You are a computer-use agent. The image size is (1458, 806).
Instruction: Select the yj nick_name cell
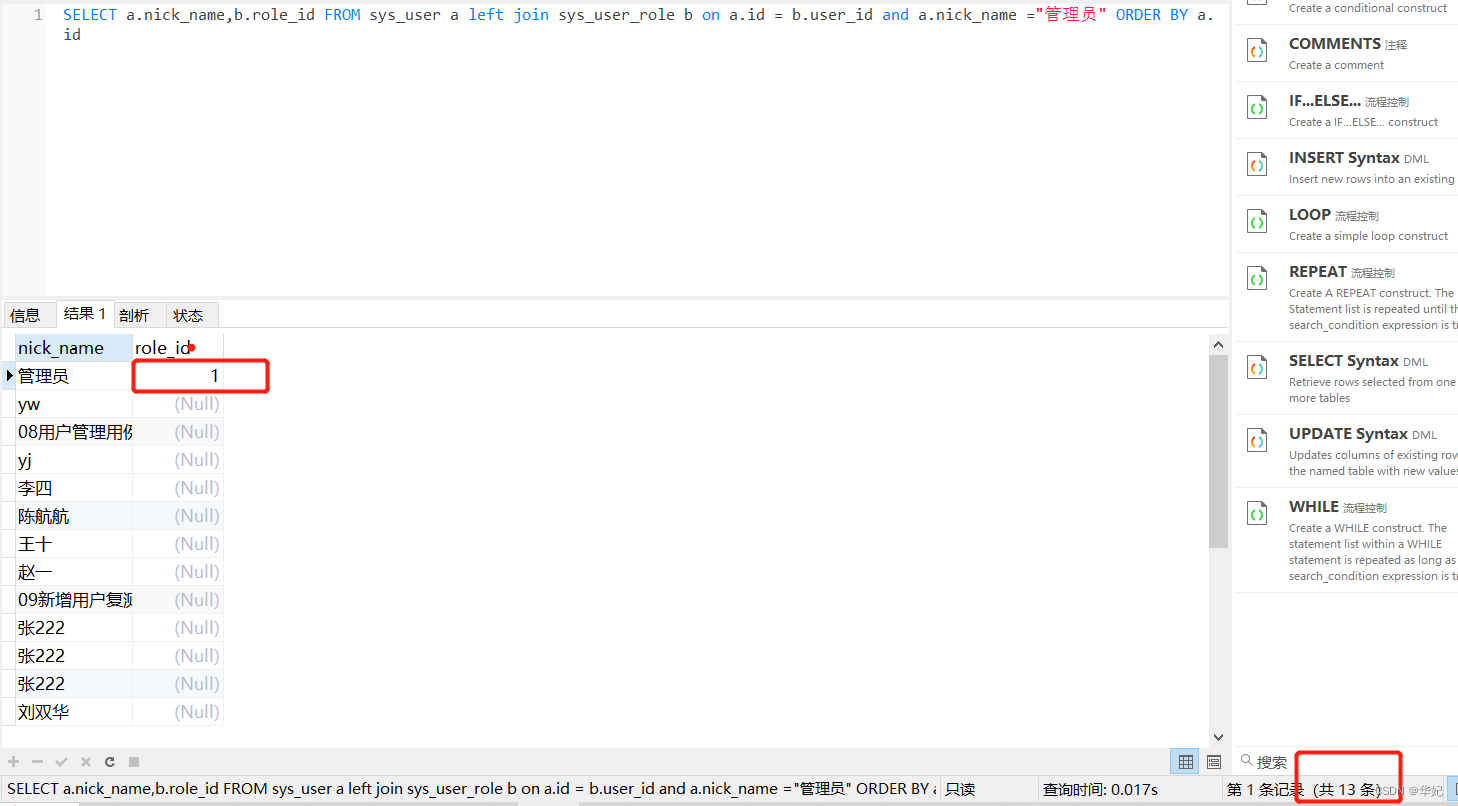tap(73, 460)
